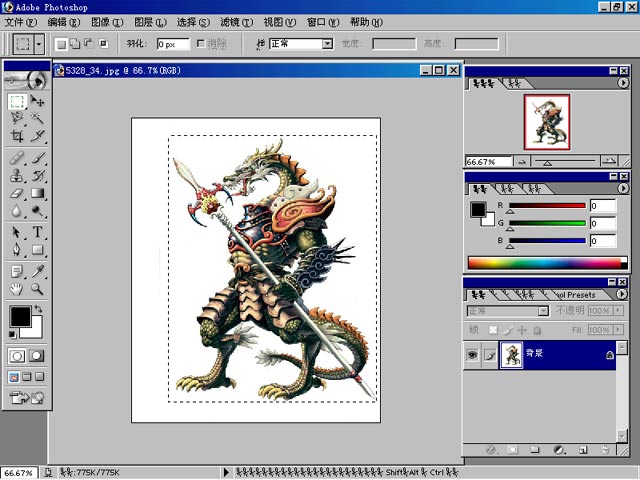Screen dimensions: 640x480
Task: Select the History Brush tool
Action: point(38,176)
